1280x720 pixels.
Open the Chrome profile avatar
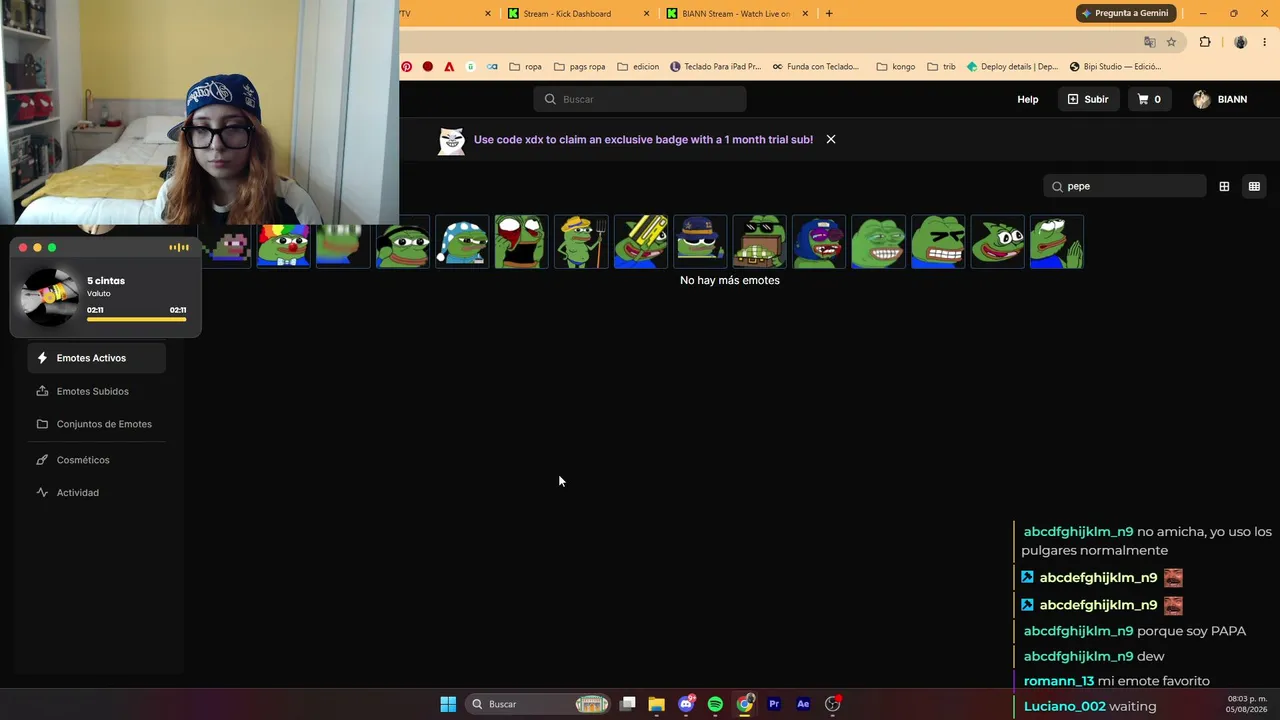pos(1241,42)
